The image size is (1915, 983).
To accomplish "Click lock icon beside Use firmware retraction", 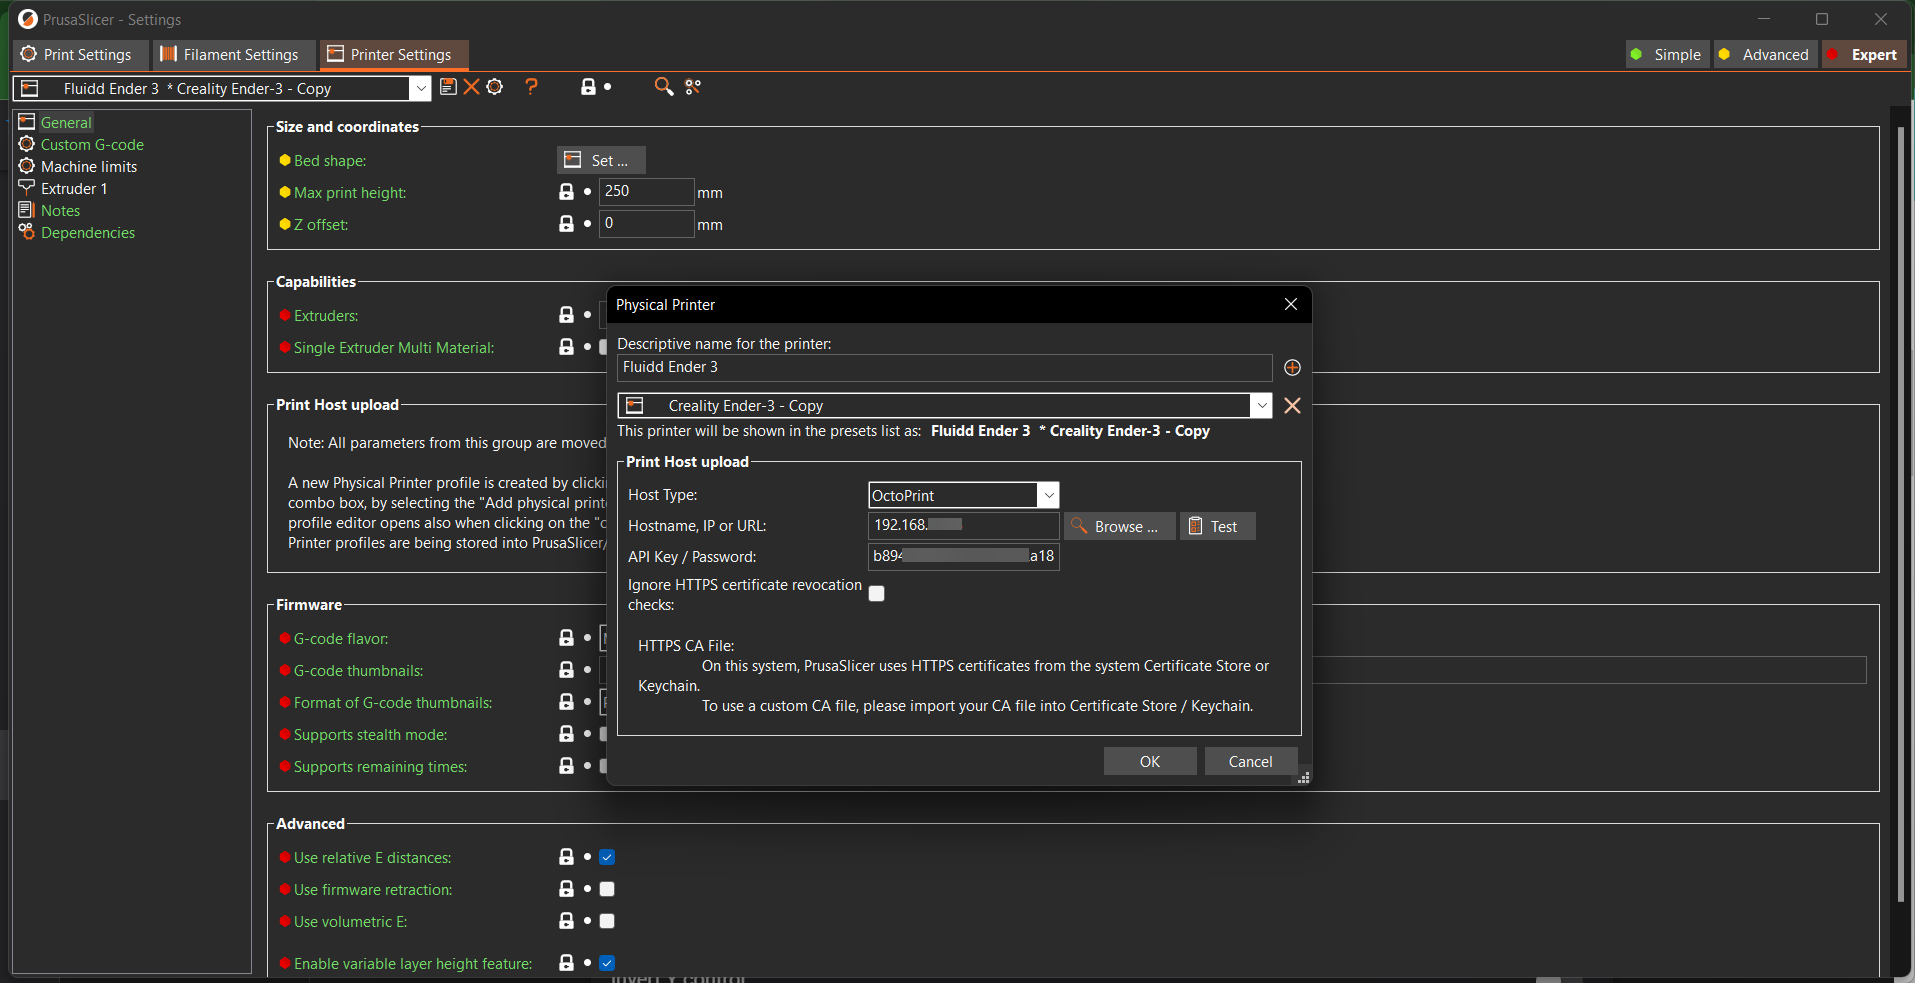I will (566, 889).
